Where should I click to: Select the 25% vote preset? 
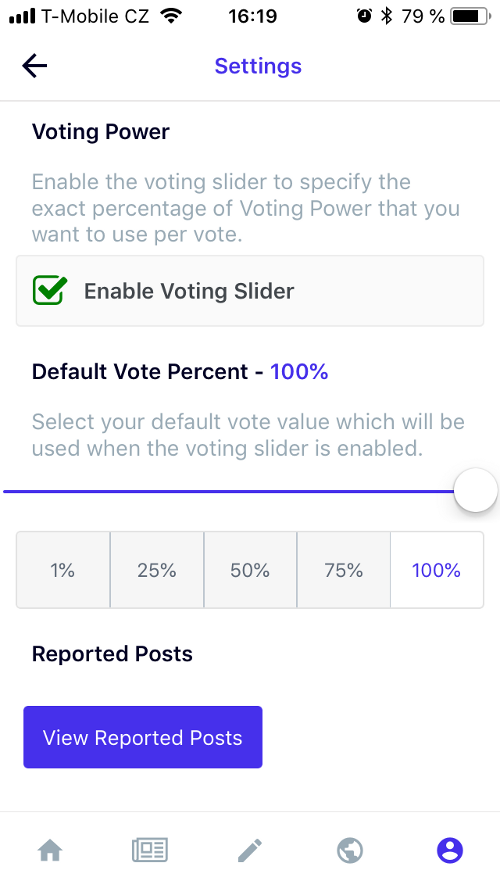pyautogui.click(x=157, y=570)
